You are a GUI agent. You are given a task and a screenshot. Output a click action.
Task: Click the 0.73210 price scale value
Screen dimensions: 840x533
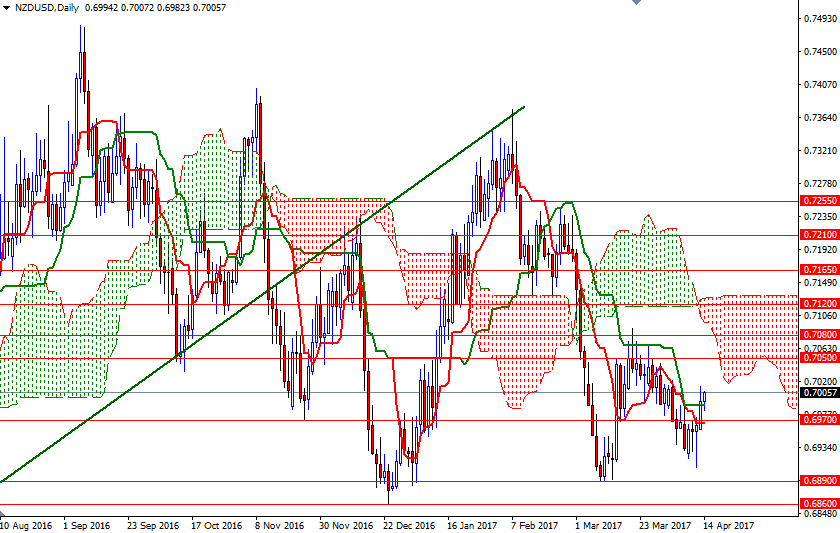pos(820,151)
